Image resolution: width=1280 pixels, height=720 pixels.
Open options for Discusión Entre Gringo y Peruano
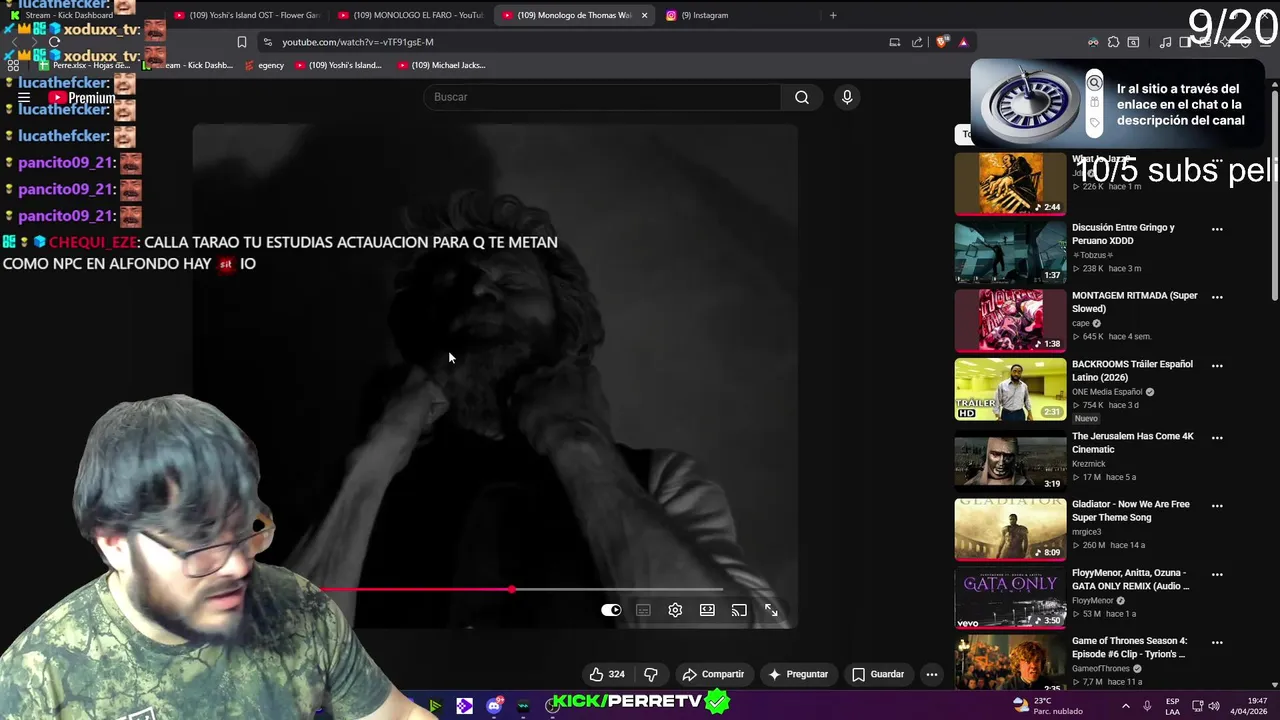point(1217,229)
